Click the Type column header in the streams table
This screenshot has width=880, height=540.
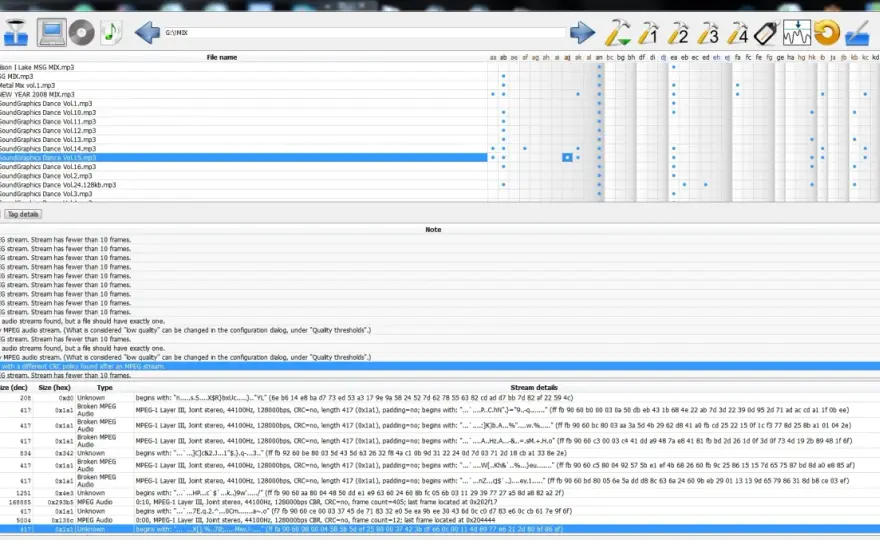coord(104,387)
